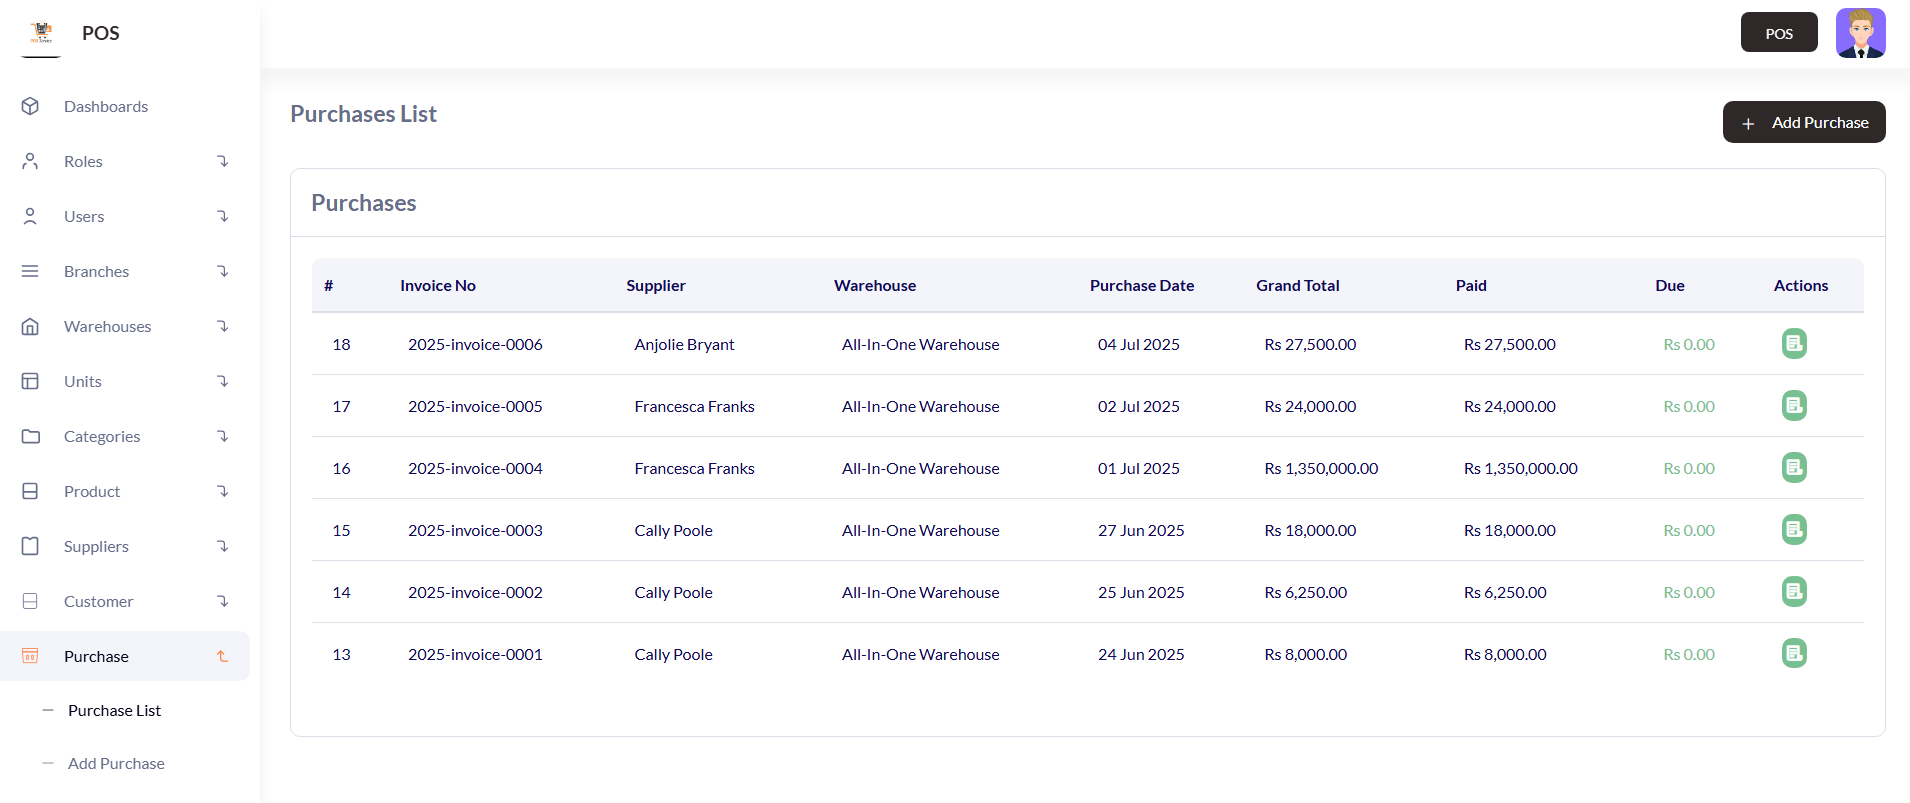Click the Warehouses house icon
Viewport: 1910px width, 803px height.
click(x=30, y=326)
